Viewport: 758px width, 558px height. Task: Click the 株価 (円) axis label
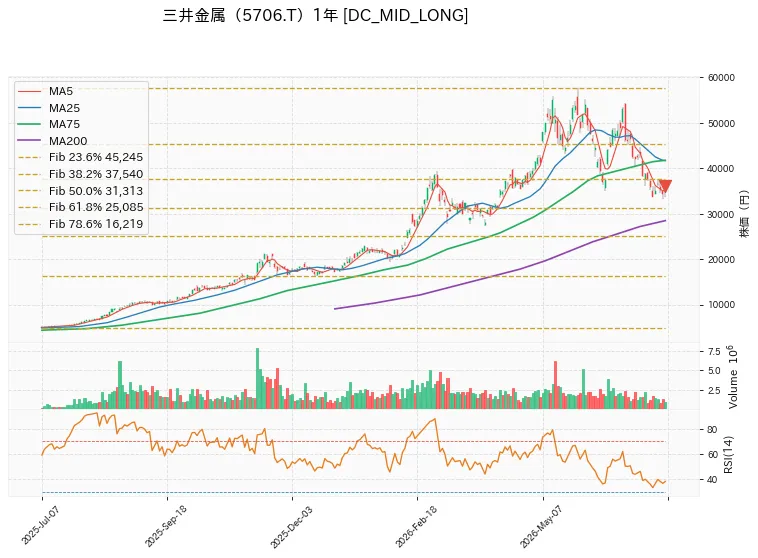744,213
